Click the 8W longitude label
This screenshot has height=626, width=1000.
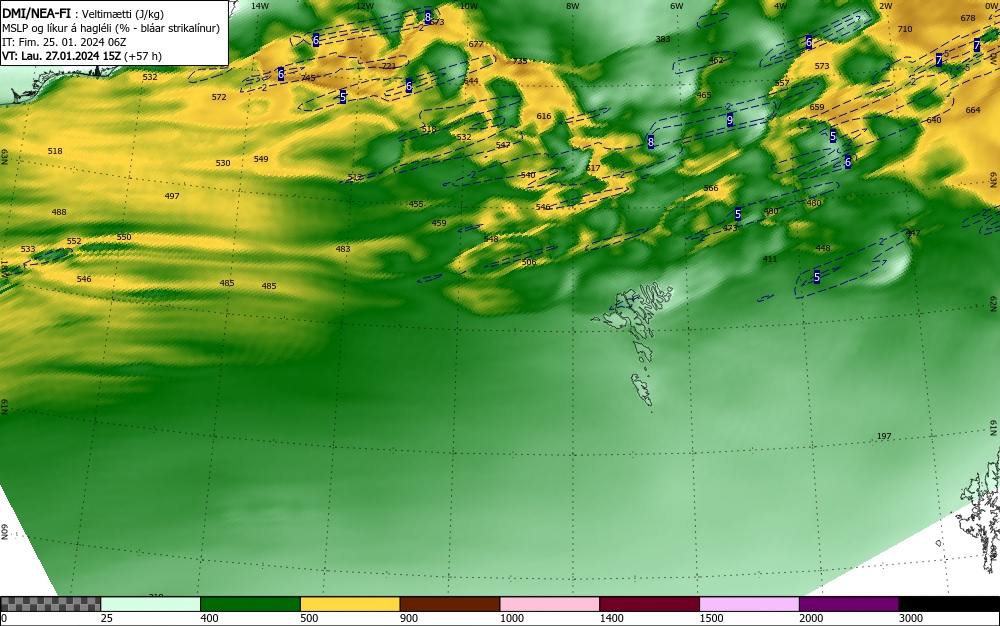[573, 6]
